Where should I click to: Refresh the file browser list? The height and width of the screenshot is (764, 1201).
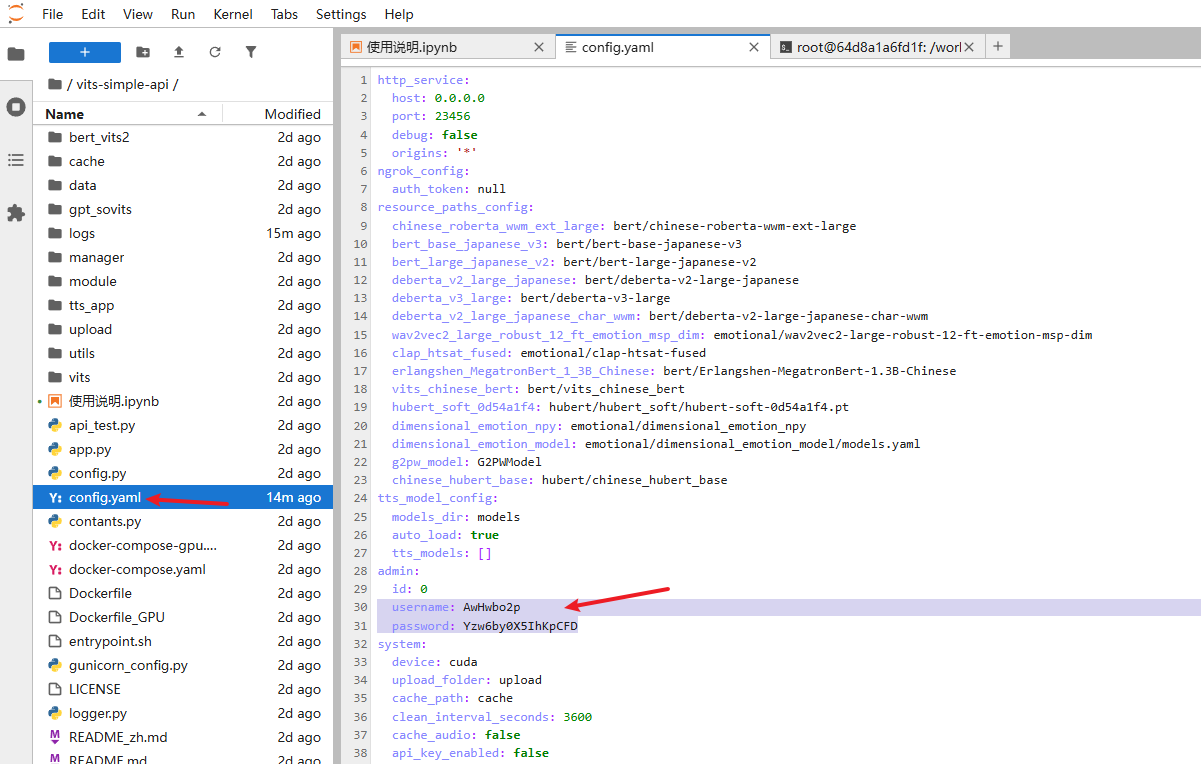click(215, 52)
